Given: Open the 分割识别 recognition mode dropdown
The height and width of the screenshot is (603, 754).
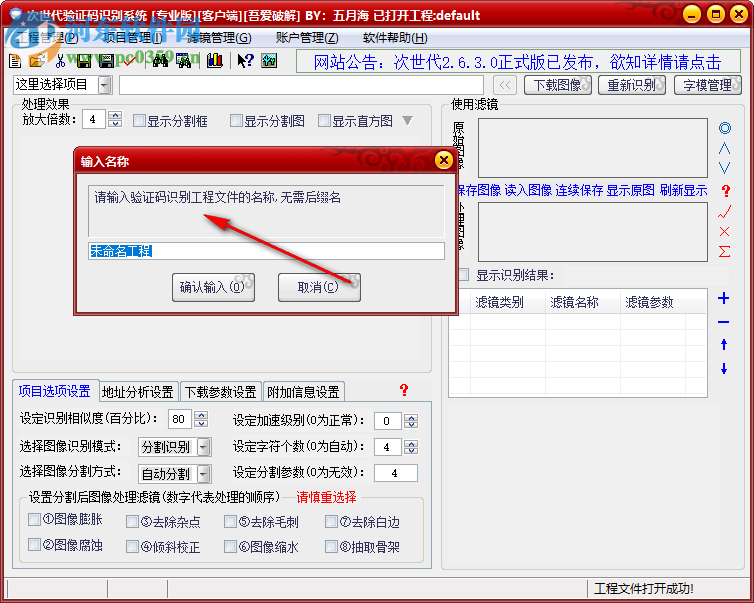Looking at the screenshot, I should click(x=204, y=447).
